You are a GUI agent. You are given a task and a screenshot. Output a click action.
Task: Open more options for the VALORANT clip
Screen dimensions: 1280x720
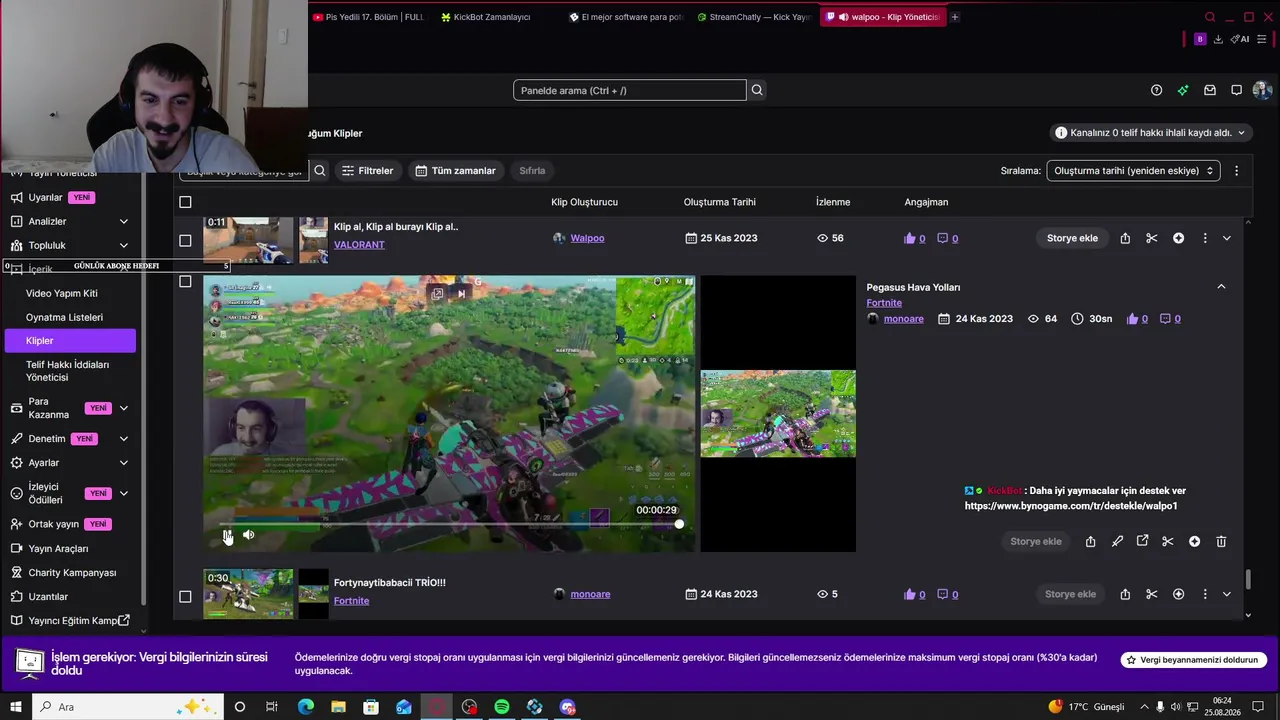[x=1205, y=238]
